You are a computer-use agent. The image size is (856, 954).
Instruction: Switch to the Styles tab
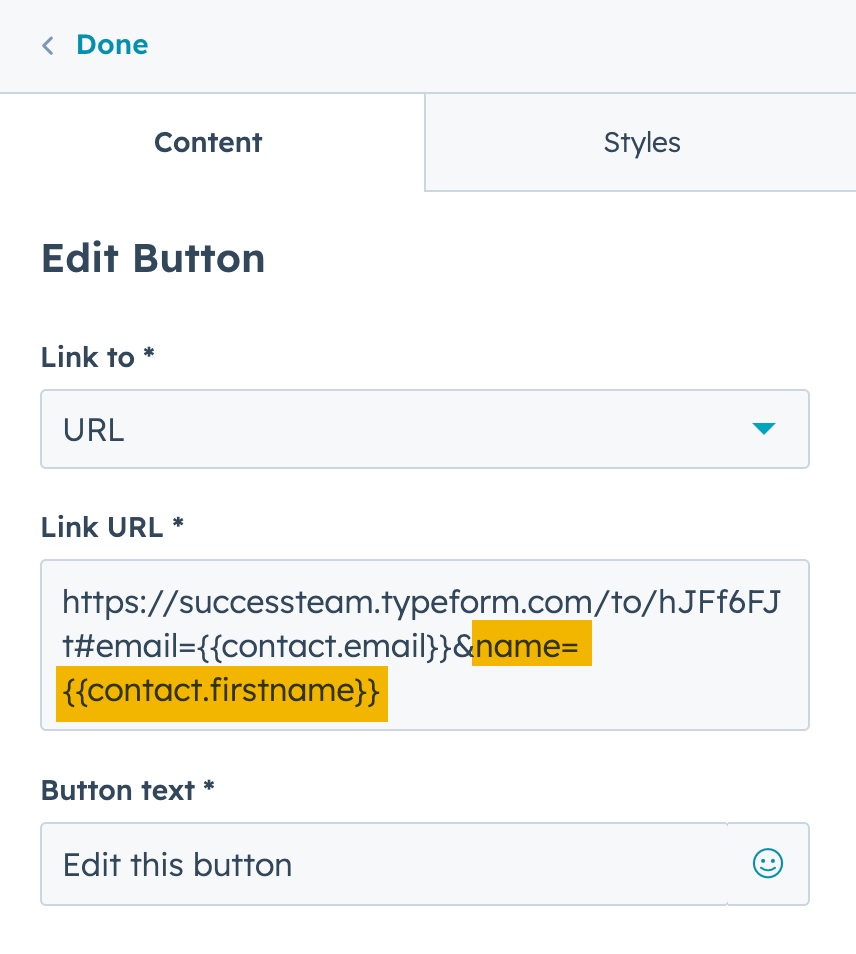point(641,142)
